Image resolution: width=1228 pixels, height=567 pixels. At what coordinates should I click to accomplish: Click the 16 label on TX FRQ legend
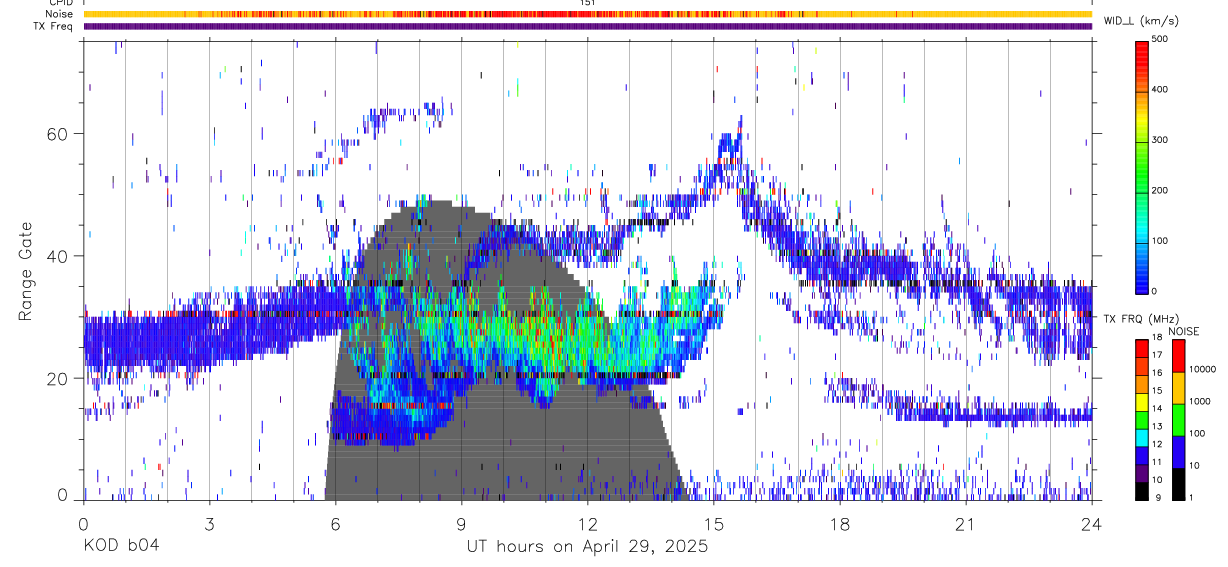(x=1156, y=373)
